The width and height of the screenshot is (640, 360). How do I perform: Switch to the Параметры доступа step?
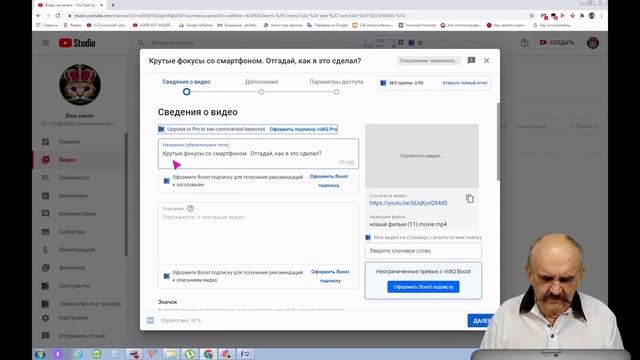(x=336, y=86)
